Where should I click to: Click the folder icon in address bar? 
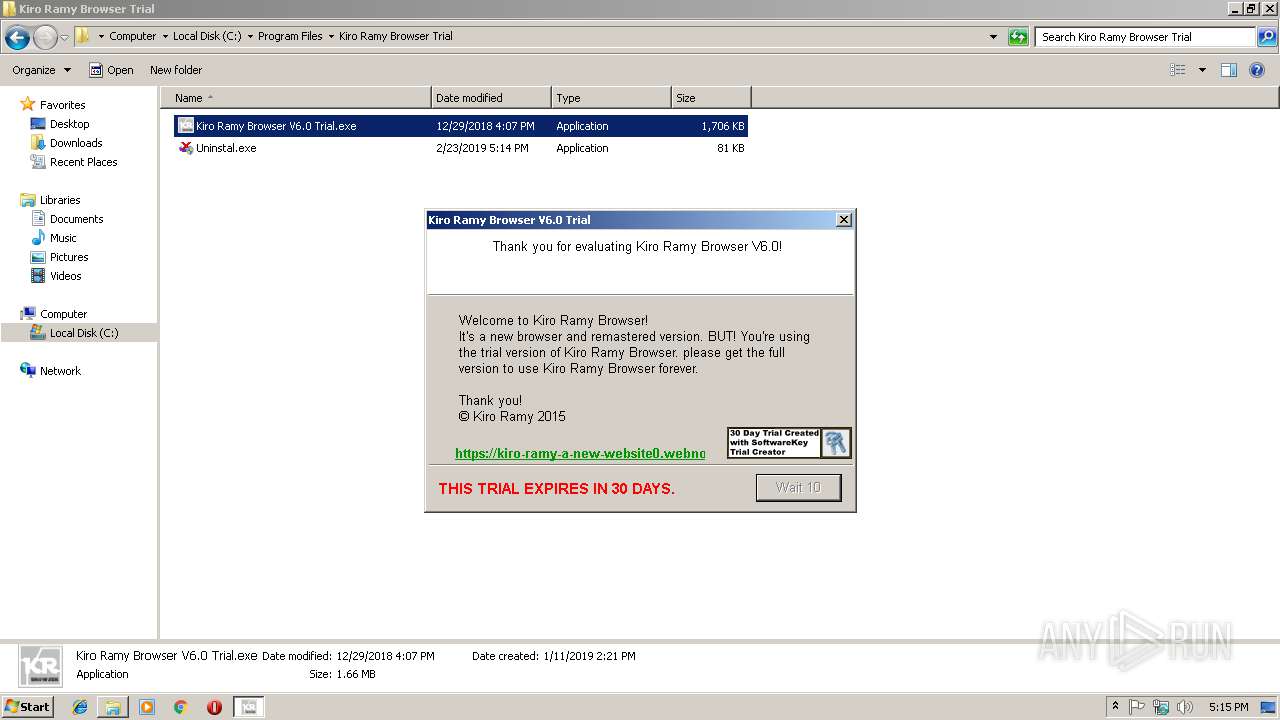click(83, 36)
